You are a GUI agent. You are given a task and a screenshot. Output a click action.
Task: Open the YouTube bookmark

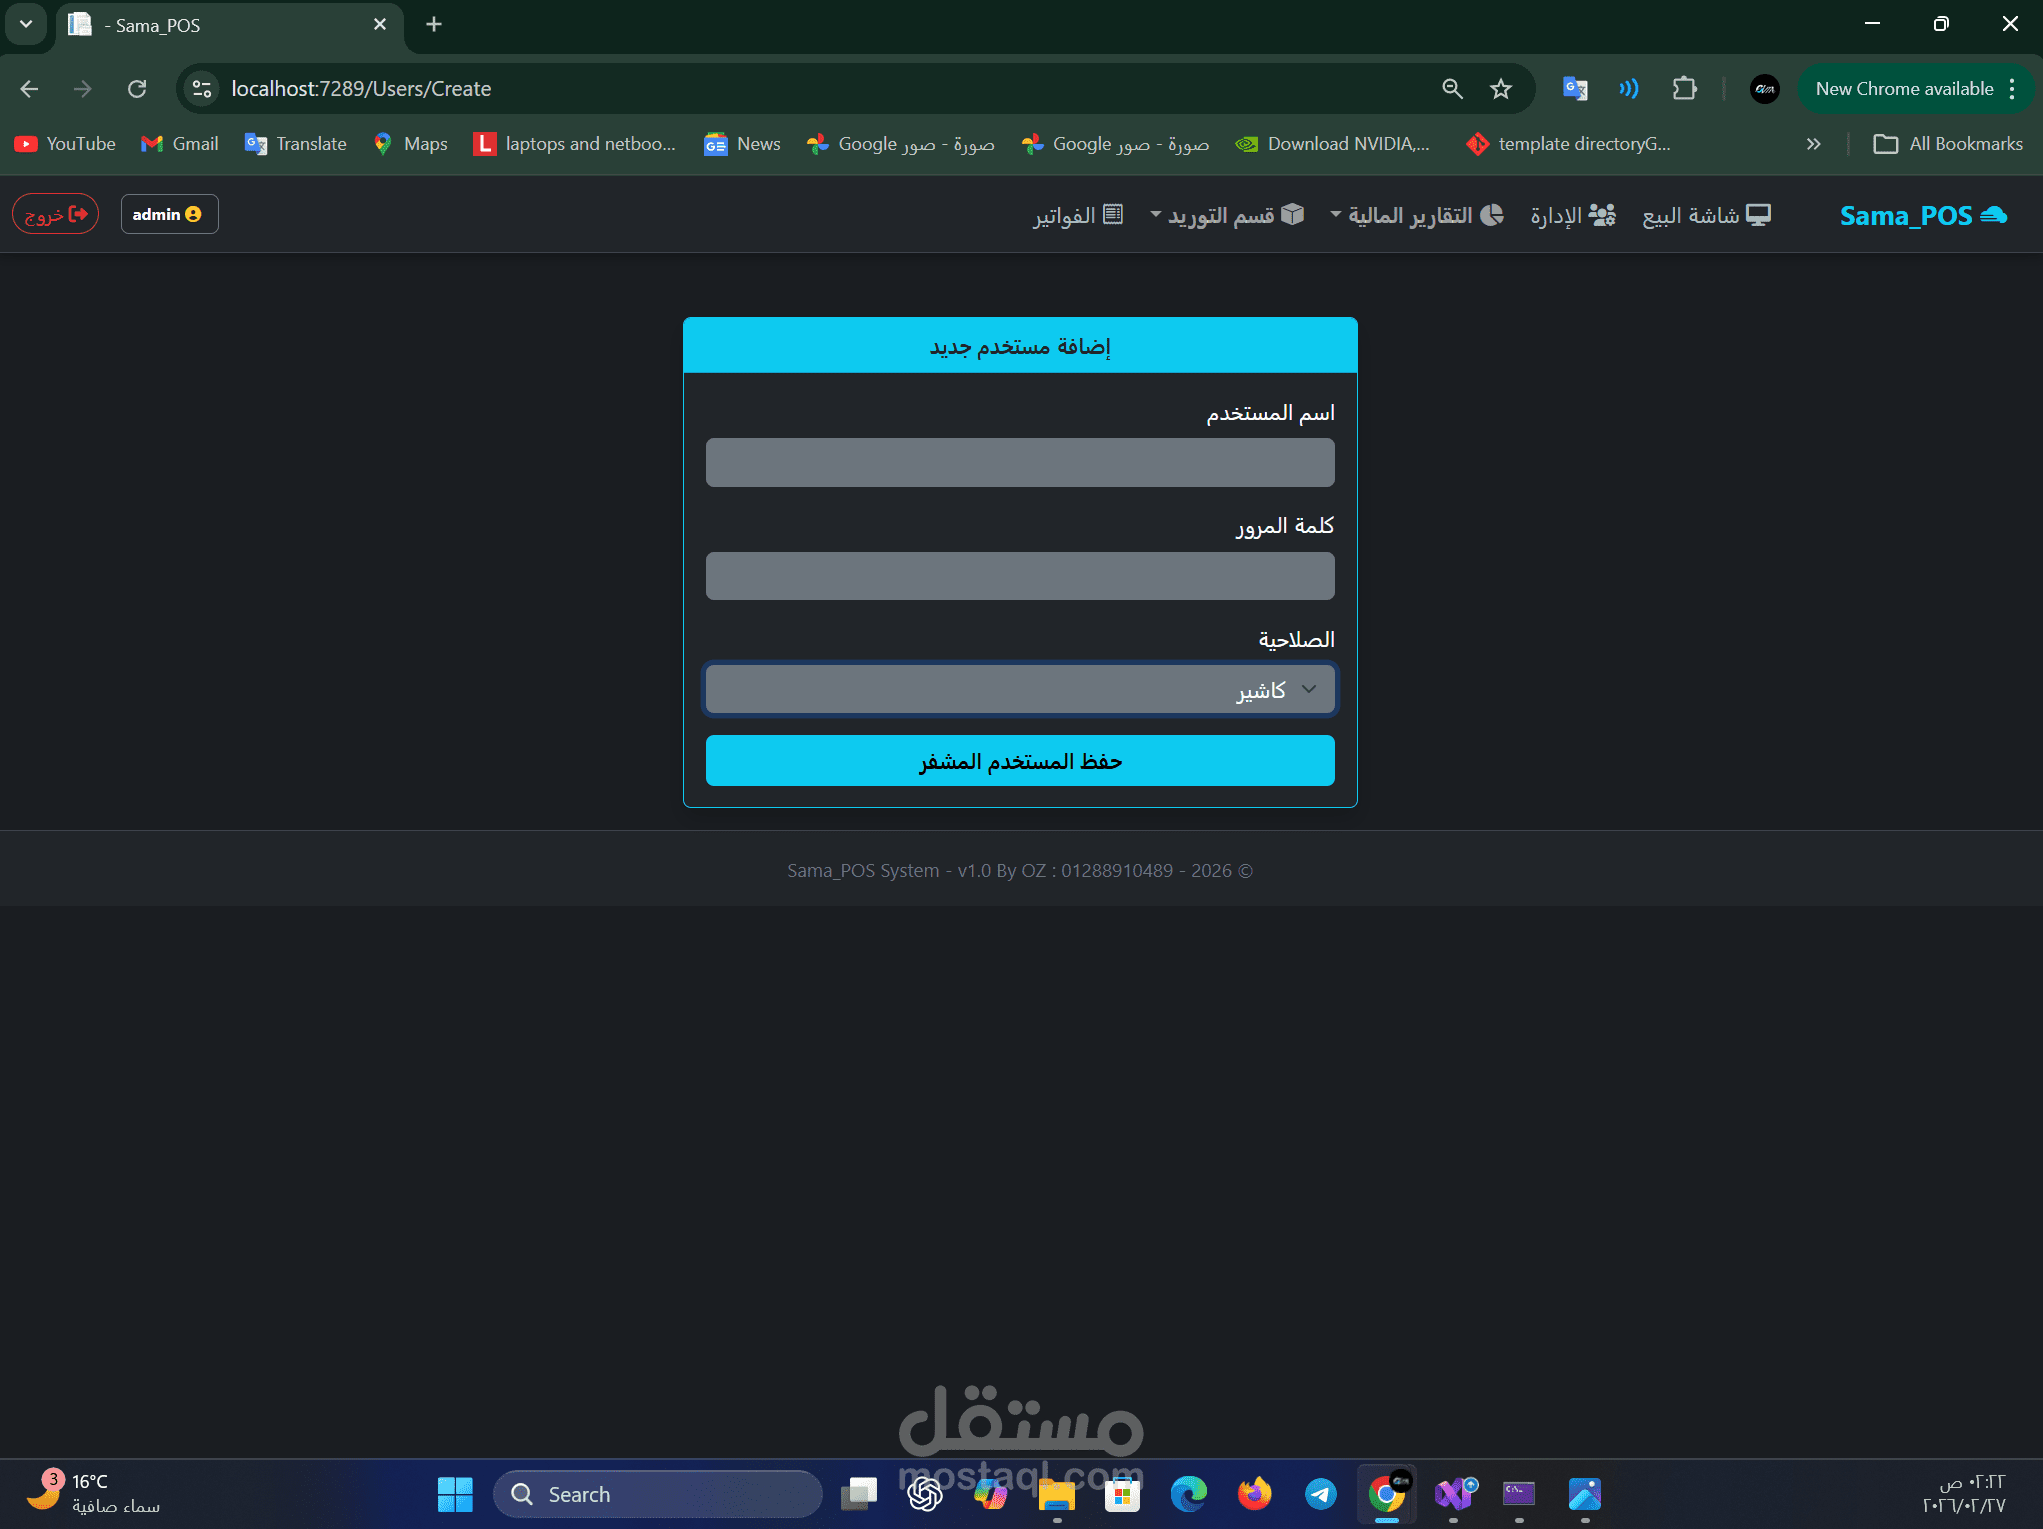pos(66,144)
